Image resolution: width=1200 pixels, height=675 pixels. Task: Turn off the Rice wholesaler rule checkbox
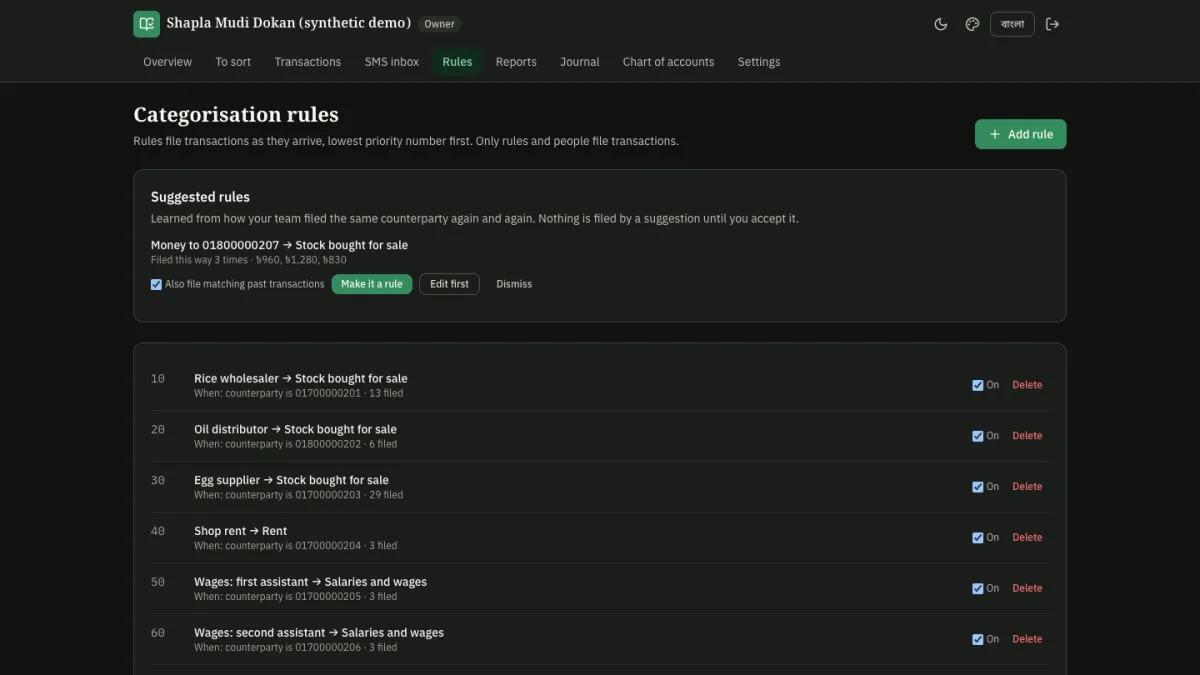978,385
